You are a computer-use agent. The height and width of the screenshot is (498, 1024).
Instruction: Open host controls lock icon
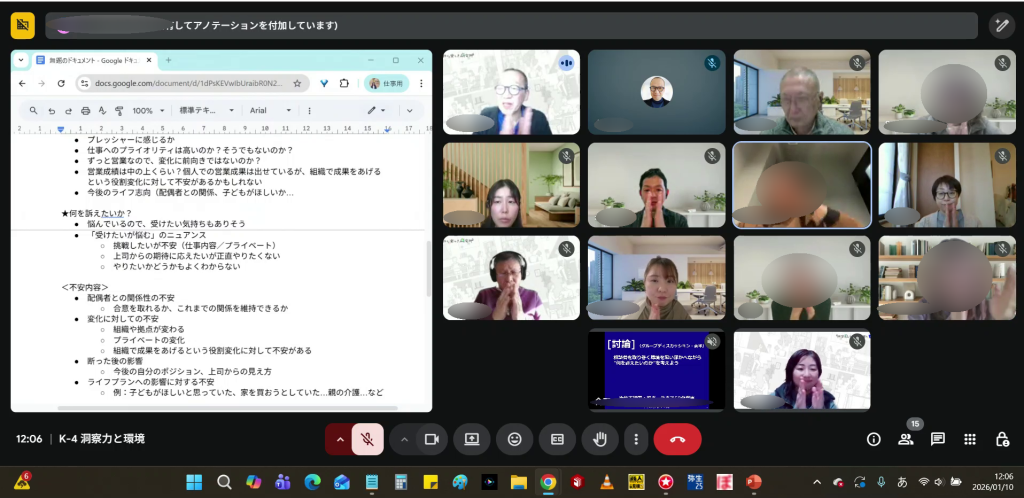click(x=1002, y=439)
